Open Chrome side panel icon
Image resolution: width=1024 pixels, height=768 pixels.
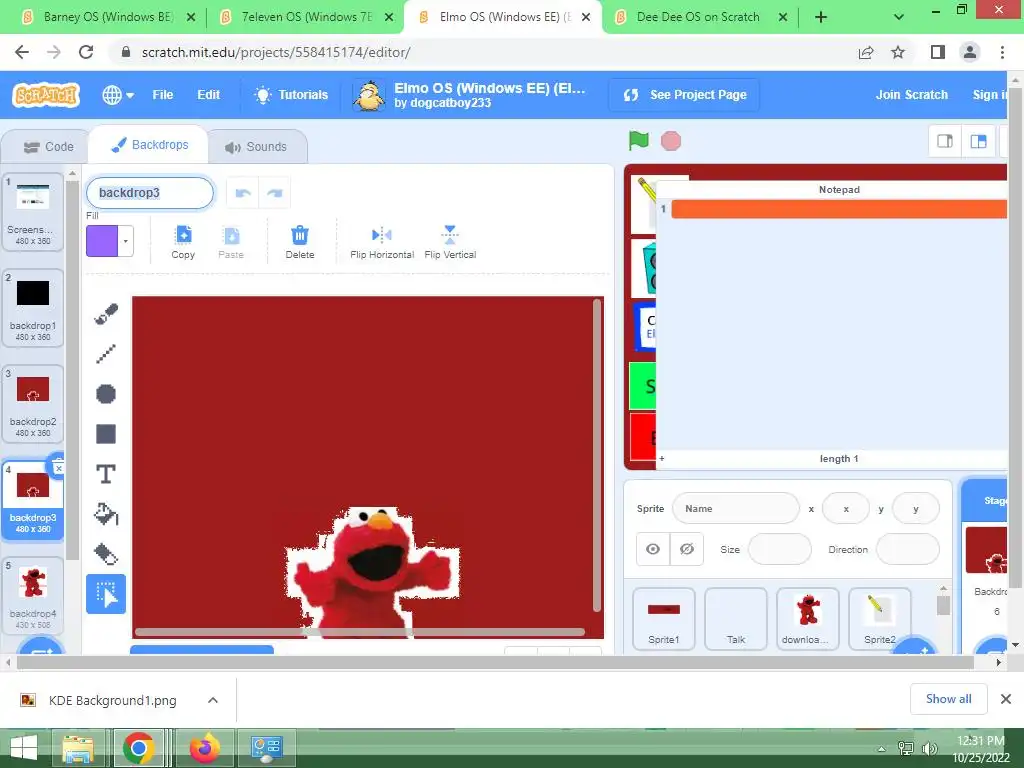[x=938, y=52]
